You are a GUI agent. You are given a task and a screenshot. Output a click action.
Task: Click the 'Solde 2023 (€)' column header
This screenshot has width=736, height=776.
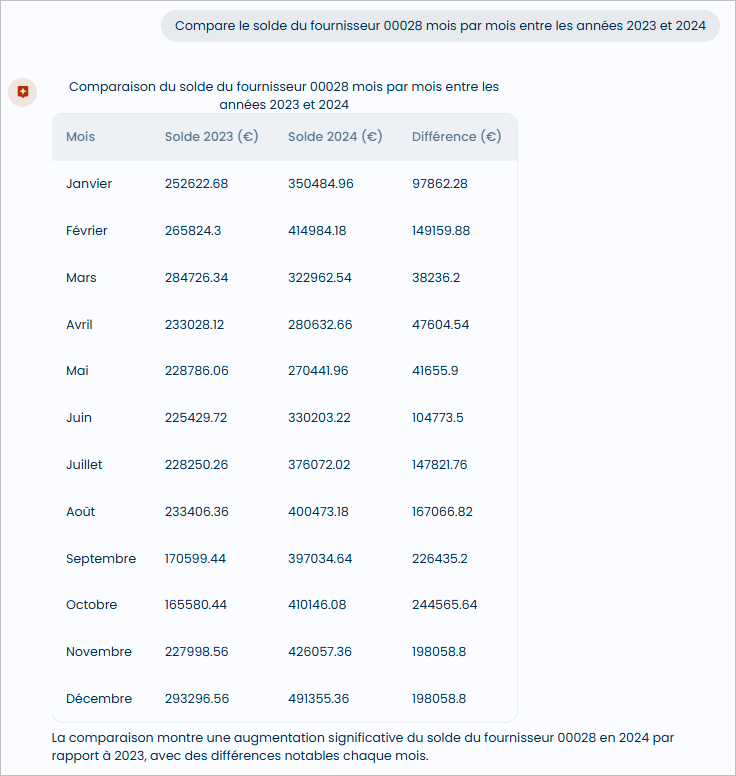(211, 137)
